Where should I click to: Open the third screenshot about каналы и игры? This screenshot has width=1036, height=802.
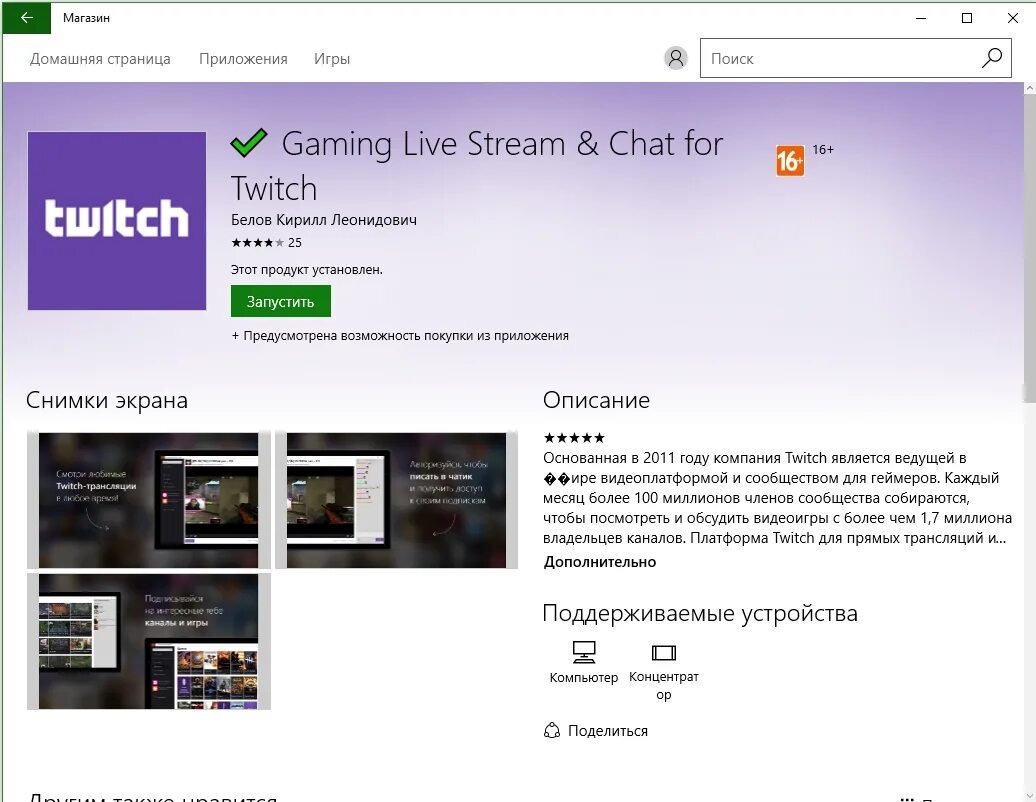click(x=149, y=641)
